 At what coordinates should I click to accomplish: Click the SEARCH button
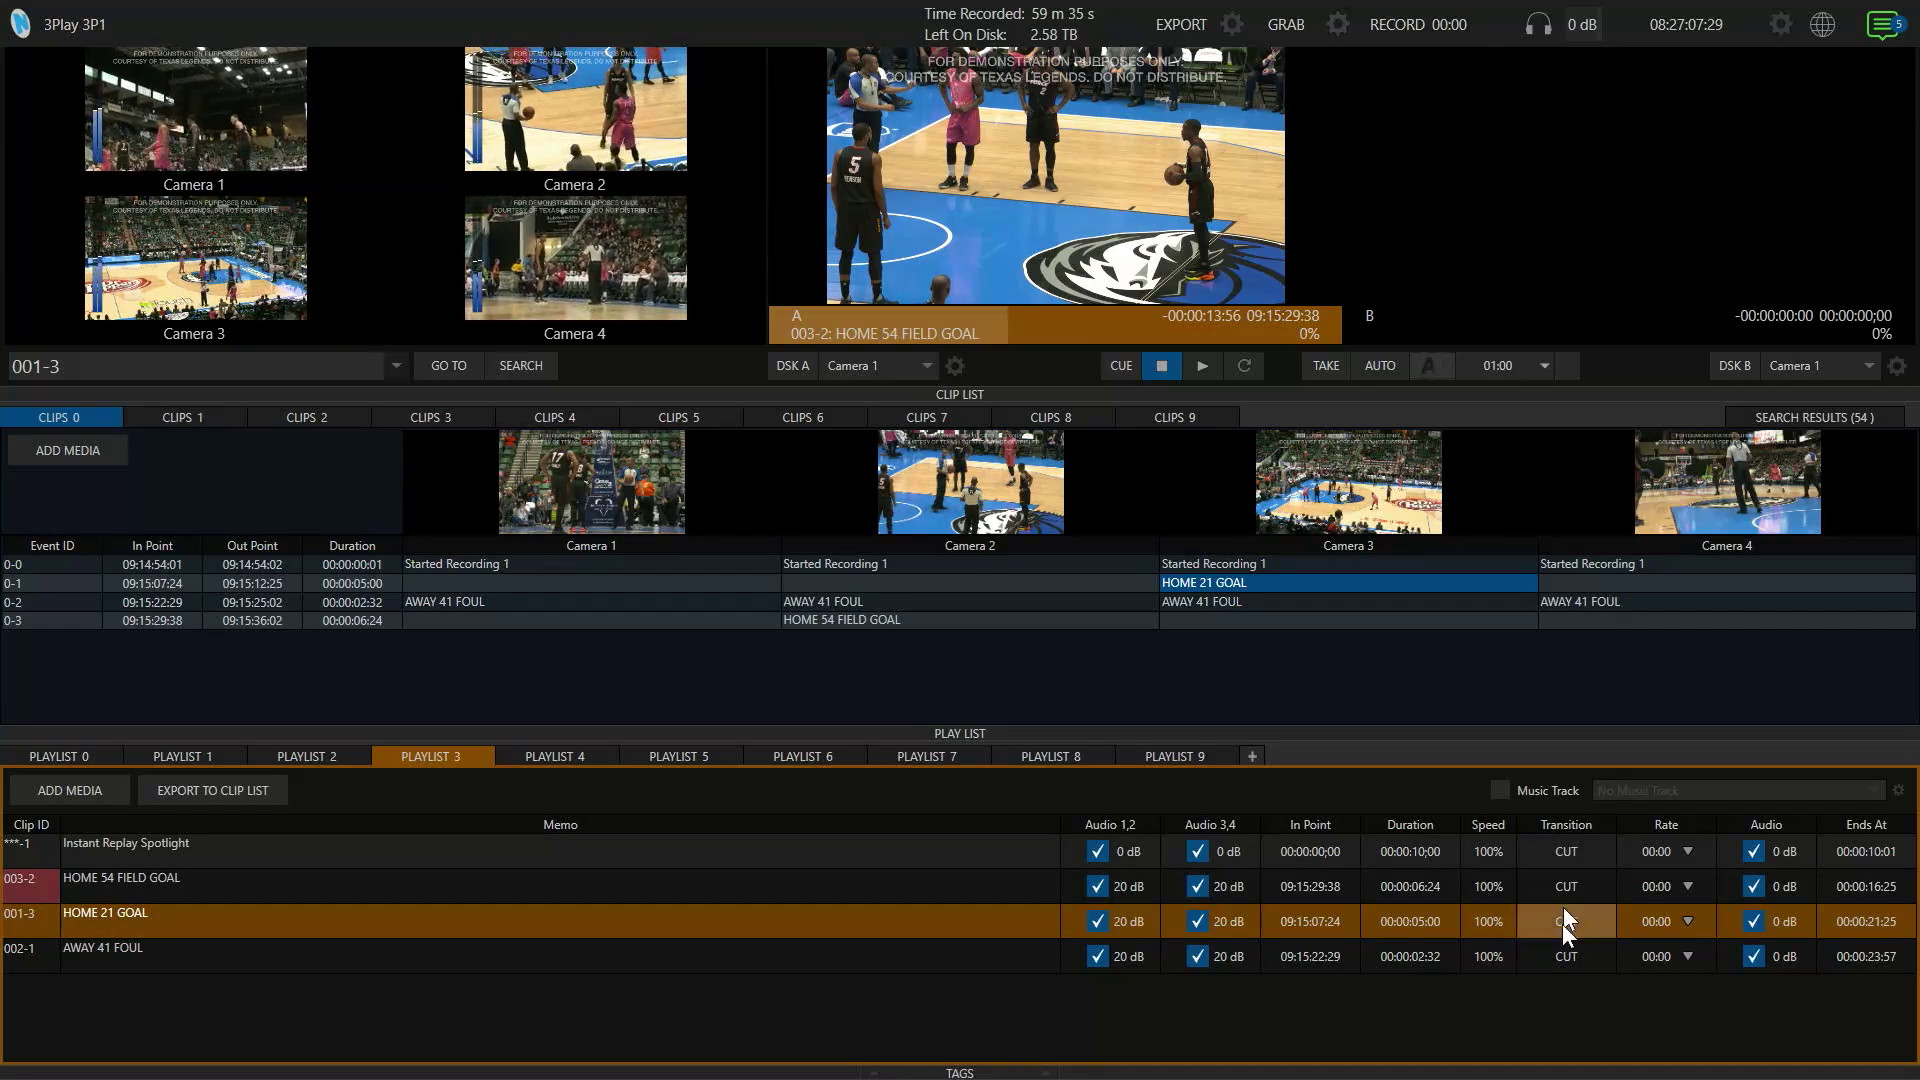pyautogui.click(x=521, y=366)
